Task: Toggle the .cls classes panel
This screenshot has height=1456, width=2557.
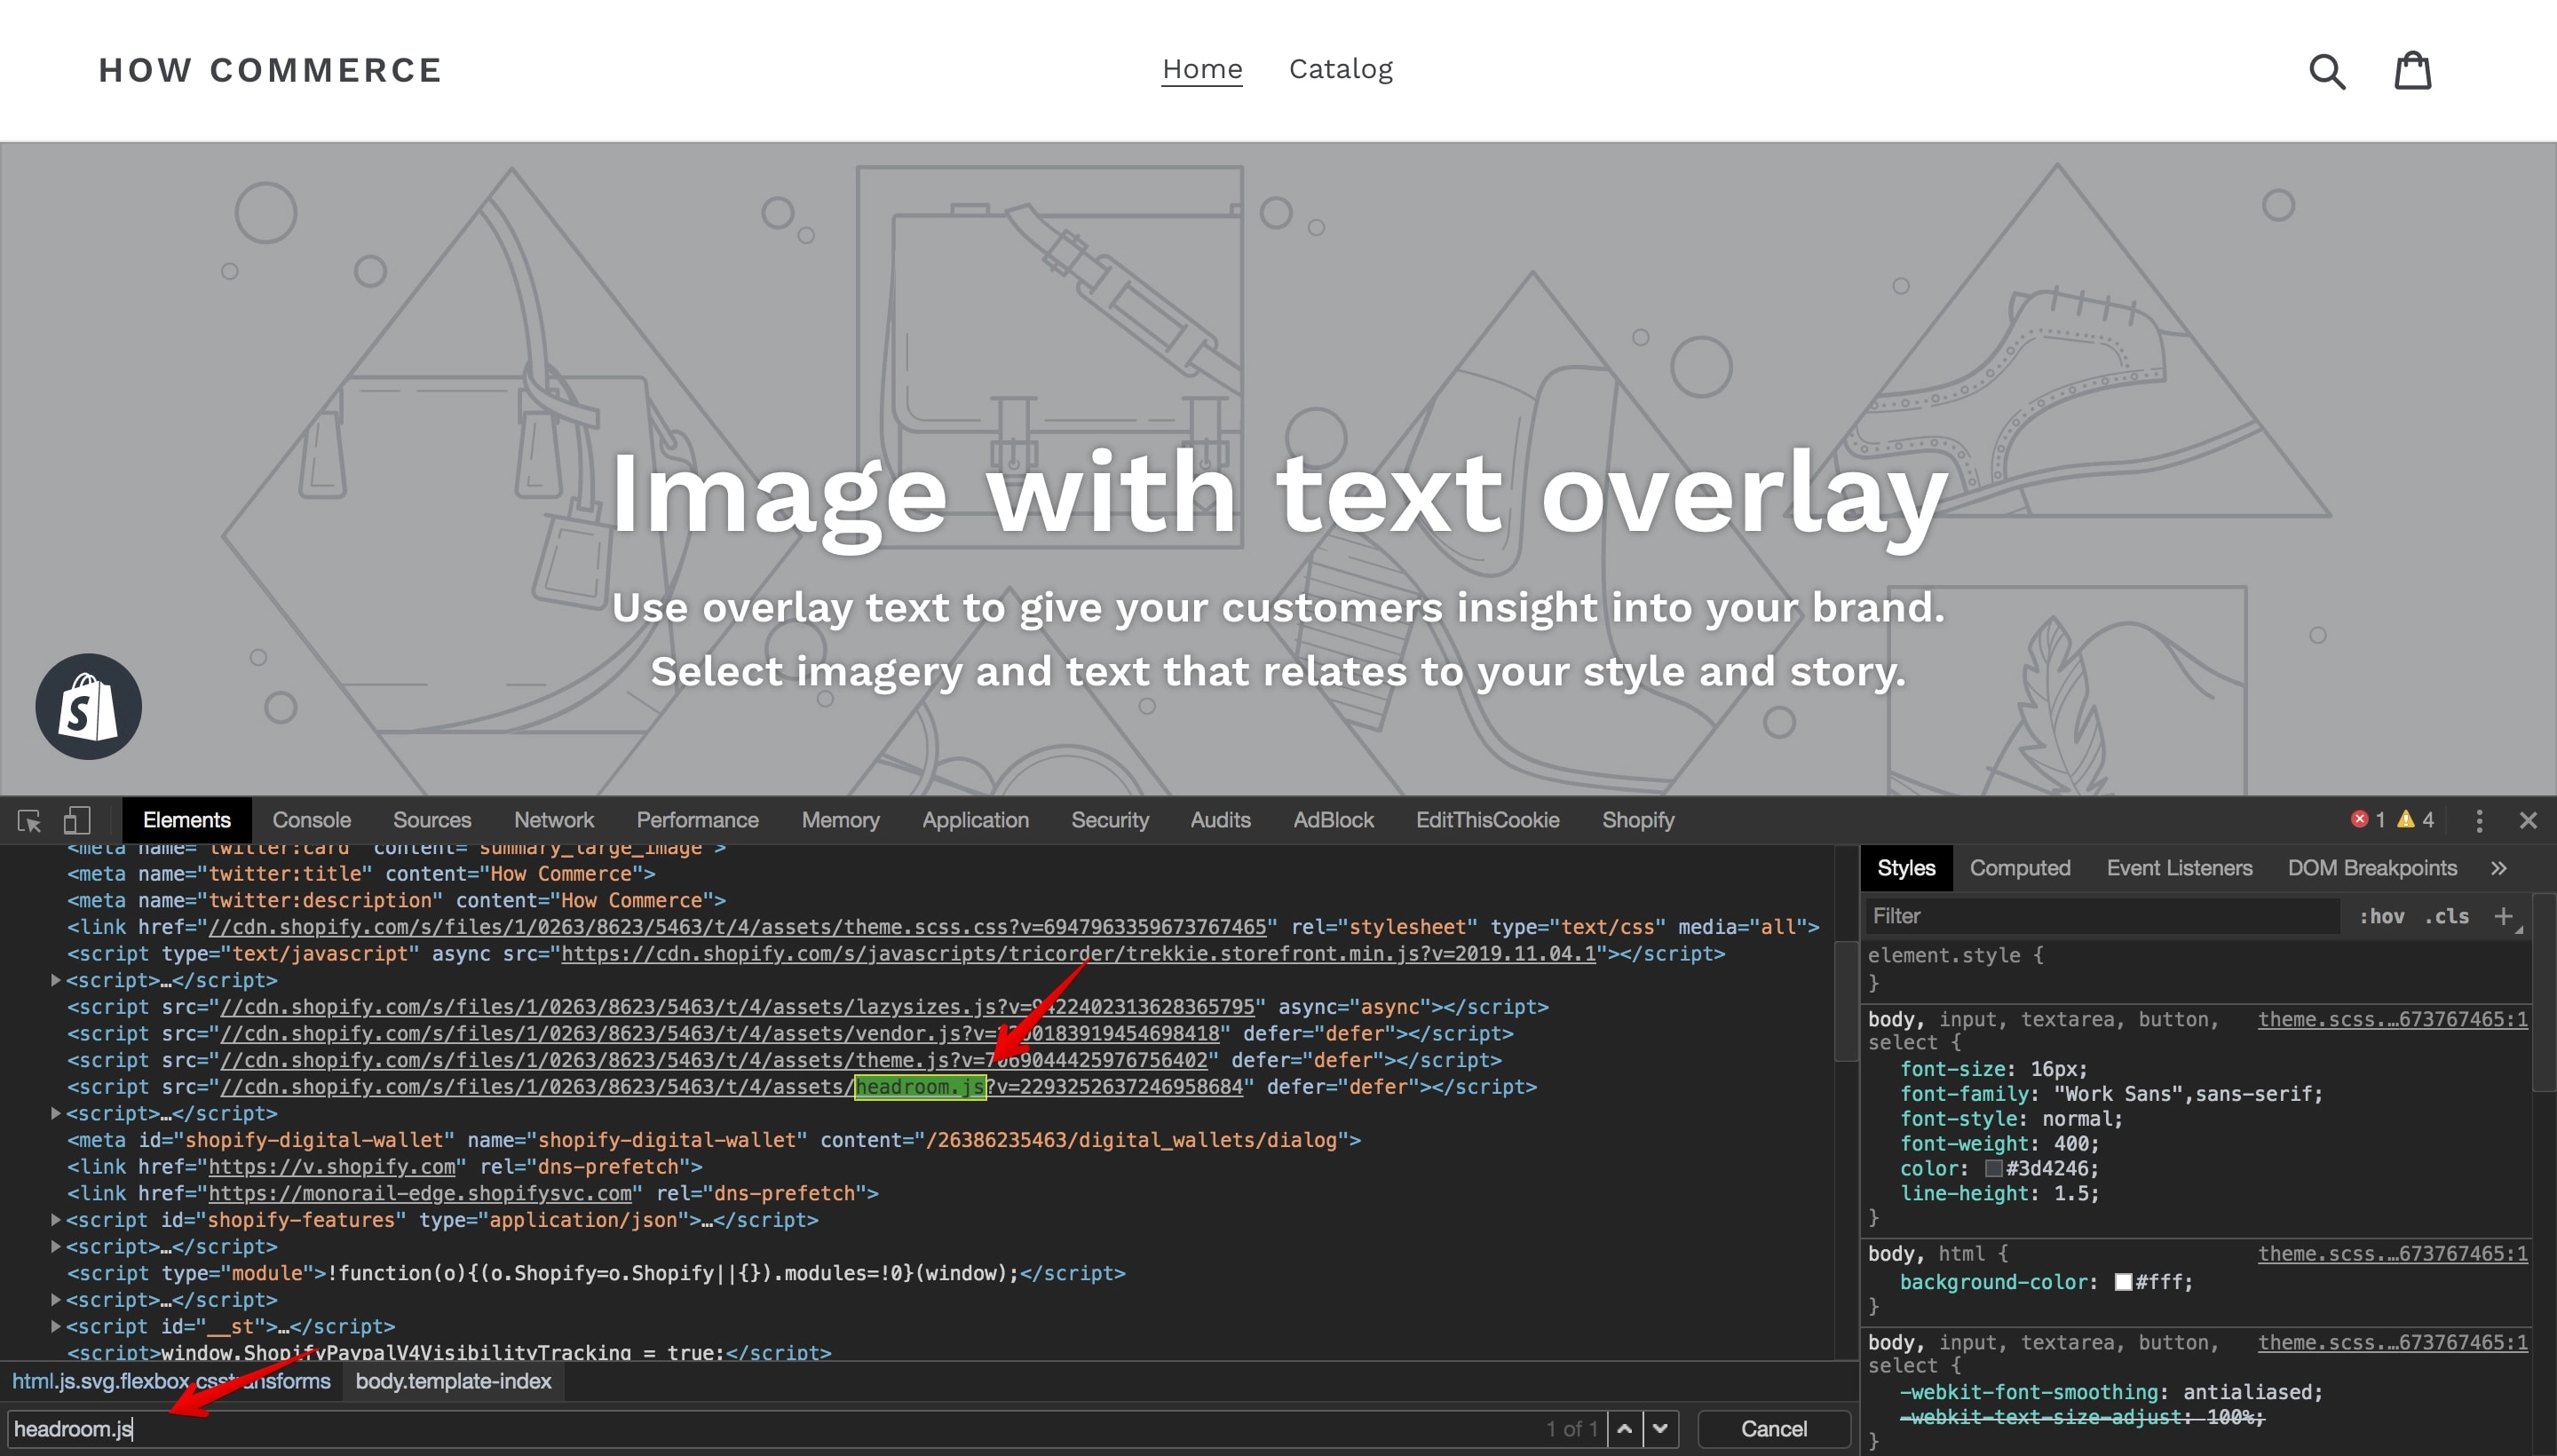Action: [2446, 916]
